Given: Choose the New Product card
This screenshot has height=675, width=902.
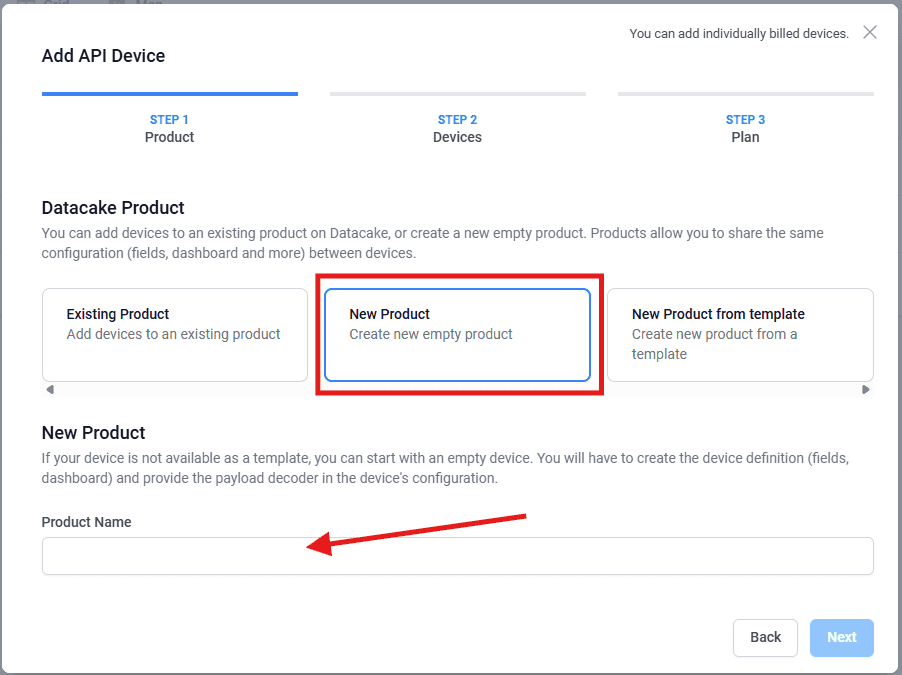Looking at the screenshot, I should [457, 335].
